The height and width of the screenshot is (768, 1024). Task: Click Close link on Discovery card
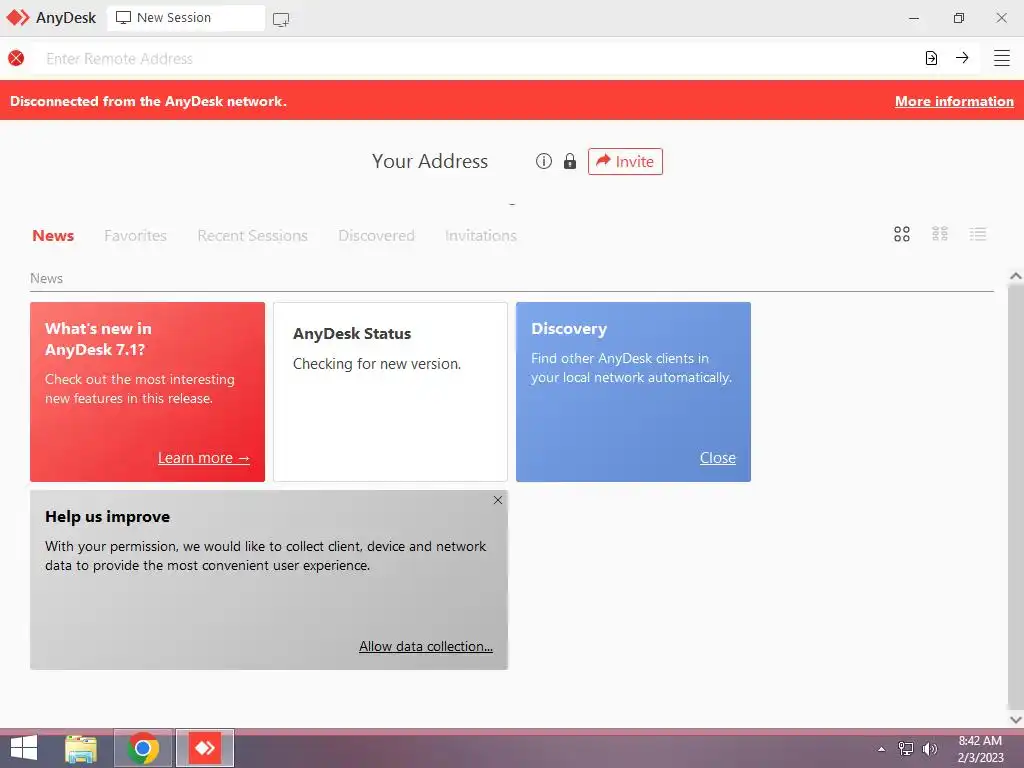pos(718,458)
